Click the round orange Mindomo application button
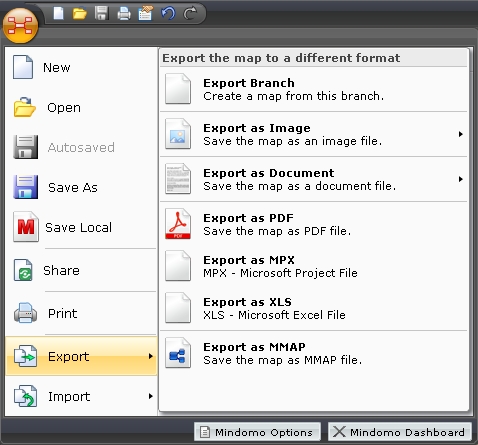The image size is (478, 445). (20, 26)
